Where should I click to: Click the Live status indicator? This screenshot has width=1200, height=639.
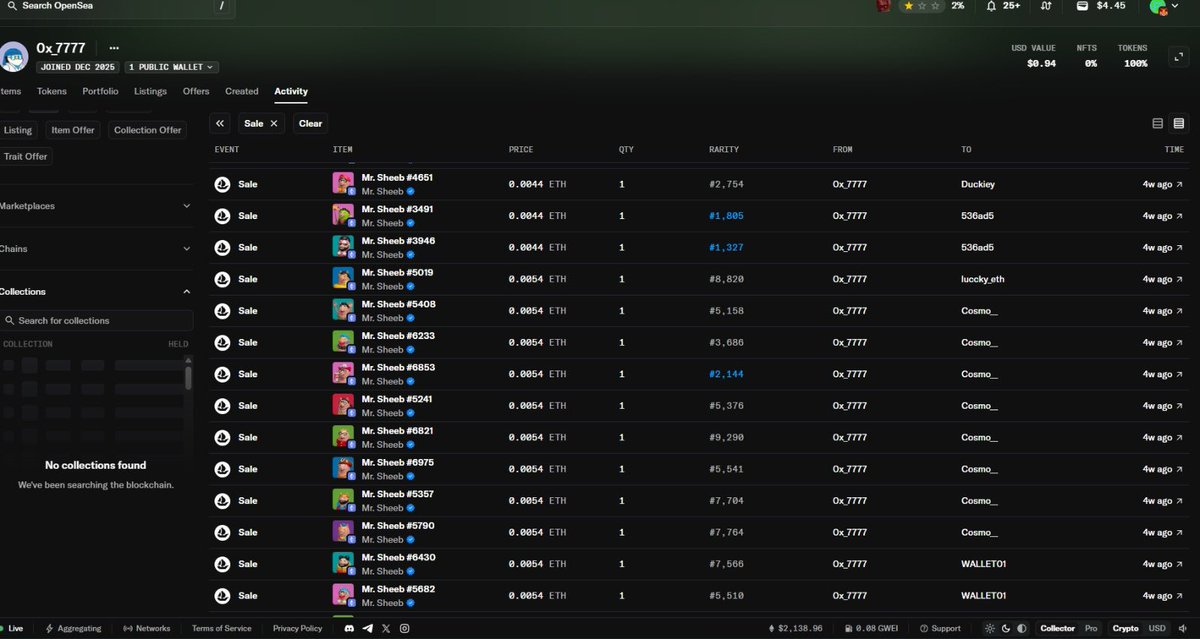(x=12, y=628)
